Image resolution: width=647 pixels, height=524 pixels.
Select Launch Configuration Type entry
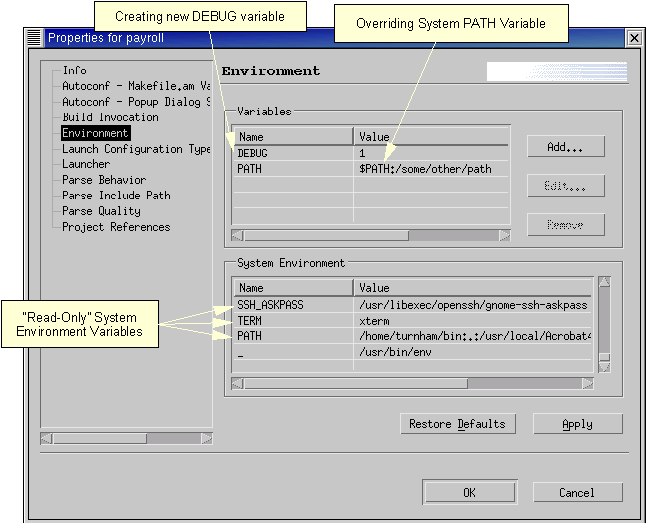tap(136, 149)
